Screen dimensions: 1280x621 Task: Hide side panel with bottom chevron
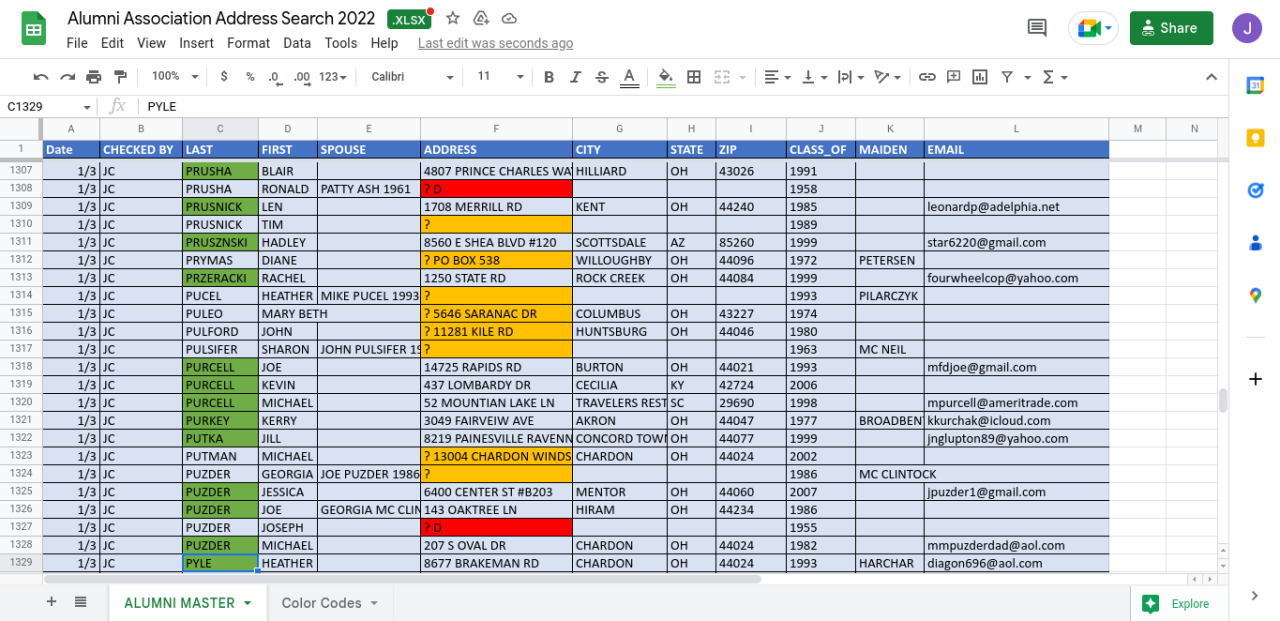coord(1255,596)
